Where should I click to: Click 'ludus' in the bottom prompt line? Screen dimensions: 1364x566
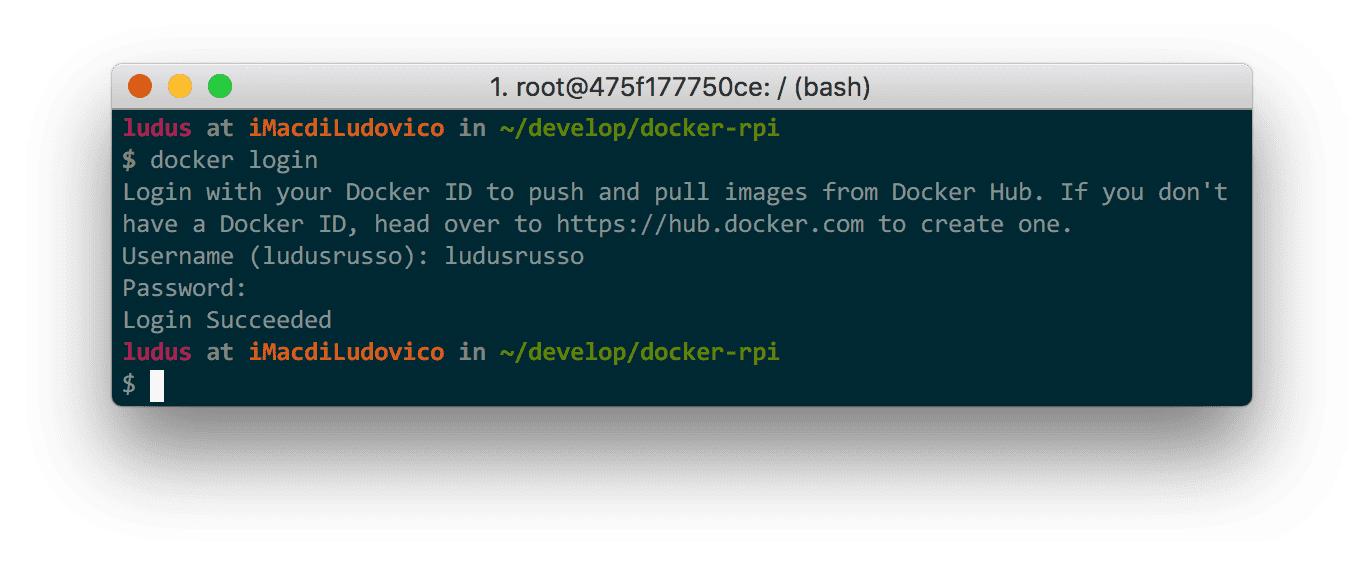[x=157, y=352]
